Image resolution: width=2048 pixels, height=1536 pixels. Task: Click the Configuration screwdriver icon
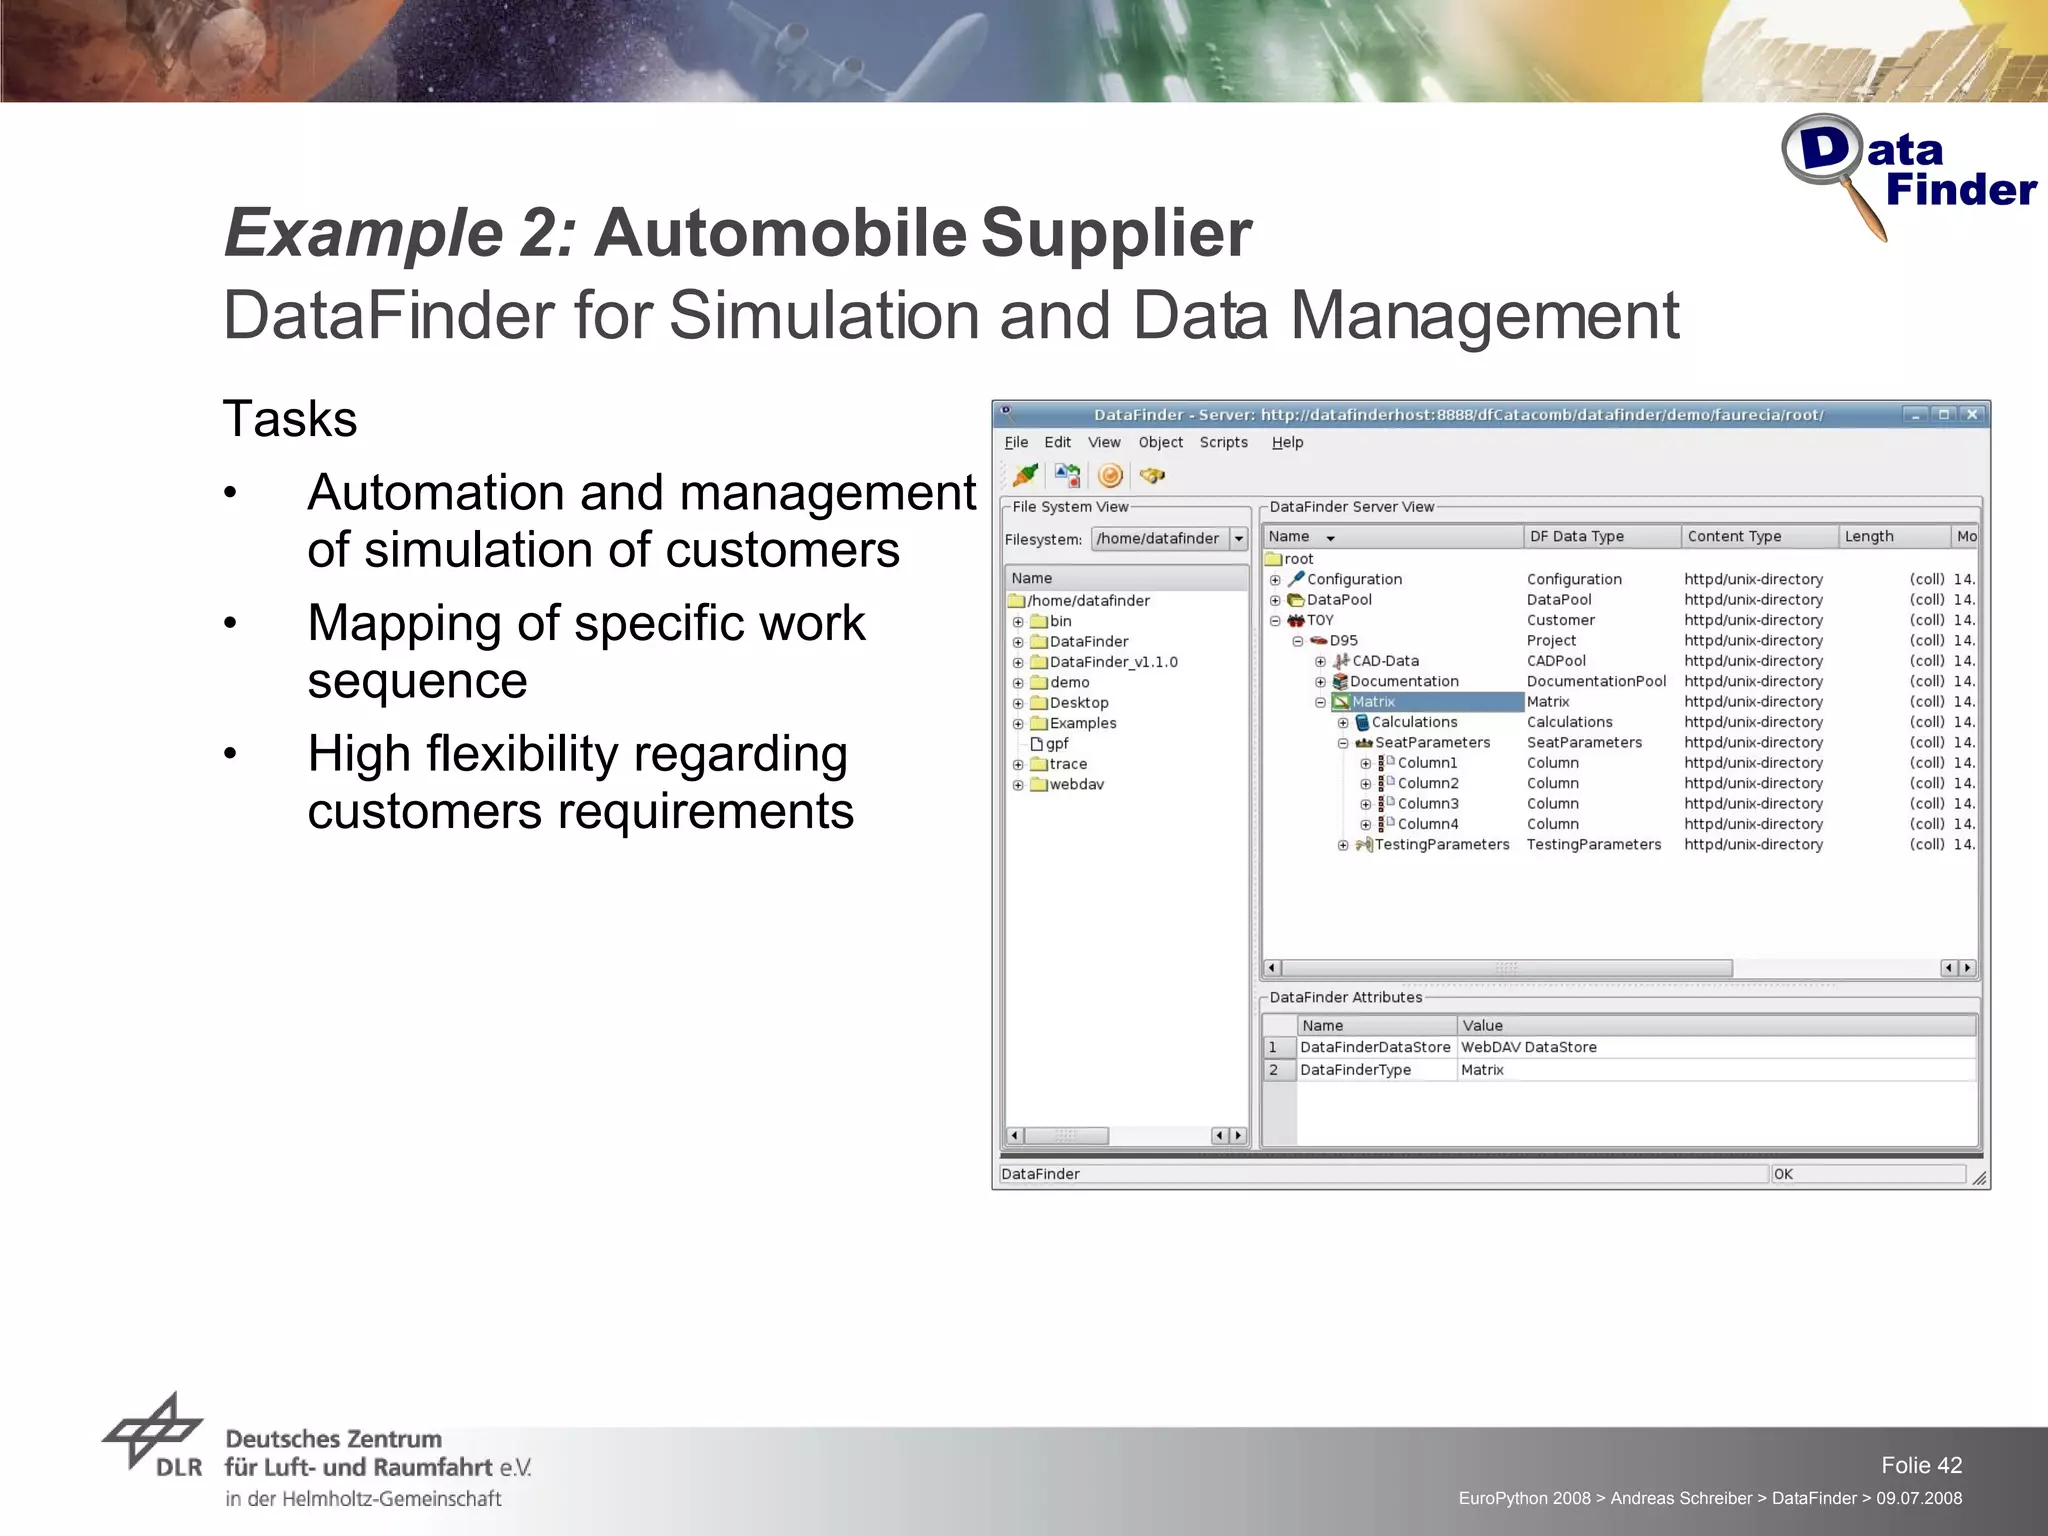click(x=1296, y=579)
